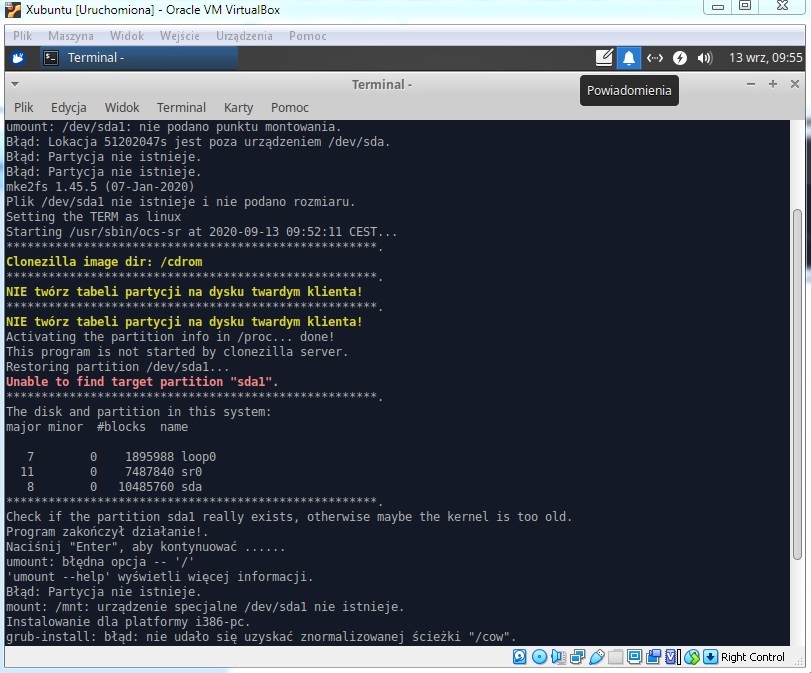Open the Maszyna menu in VirtualBox
Screen dimensions: 811x673
(70, 36)
